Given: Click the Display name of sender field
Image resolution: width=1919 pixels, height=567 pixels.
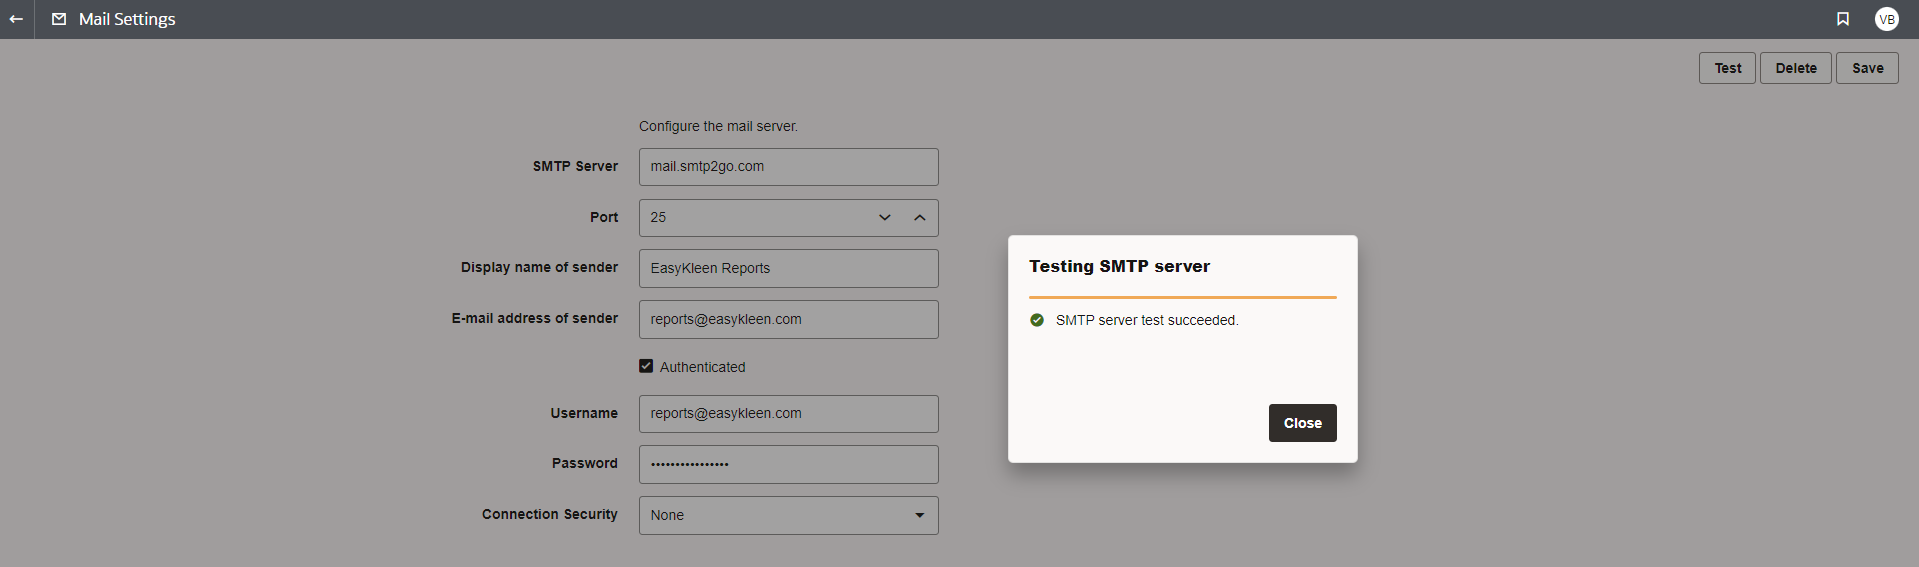Looking at the screenshot, I should (x=789, y=268).
